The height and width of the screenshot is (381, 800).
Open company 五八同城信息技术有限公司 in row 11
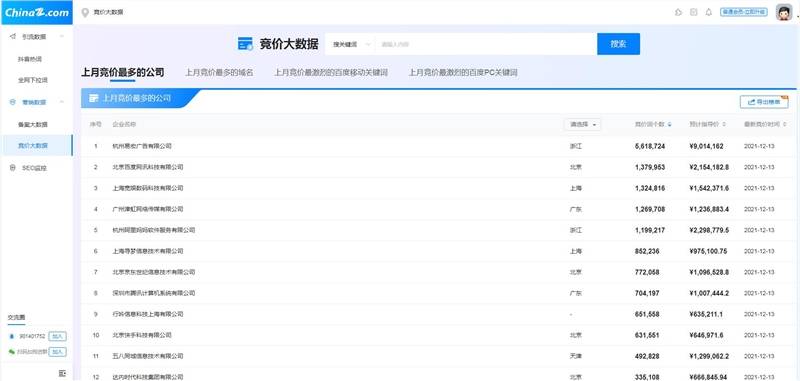coord(148,356)
